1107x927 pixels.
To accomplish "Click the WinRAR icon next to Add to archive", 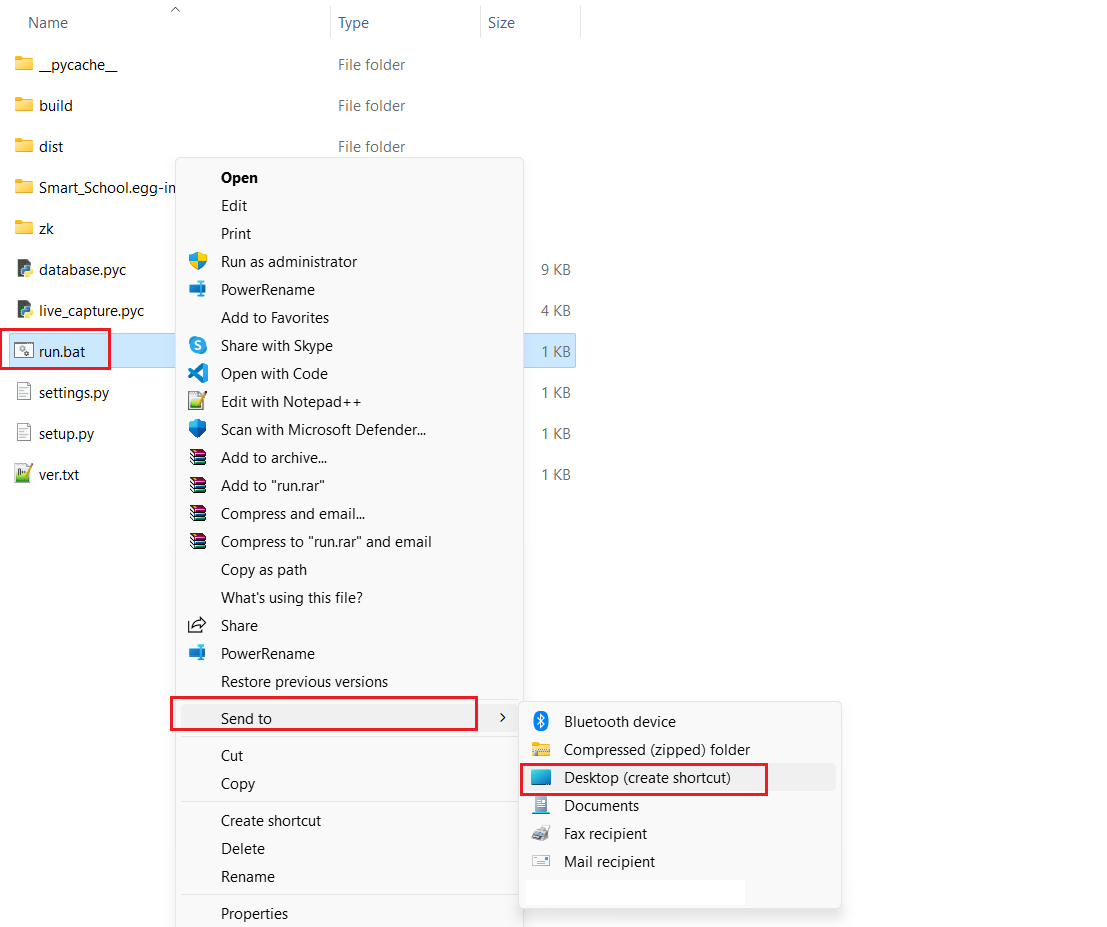I will (x=198, y=457).
